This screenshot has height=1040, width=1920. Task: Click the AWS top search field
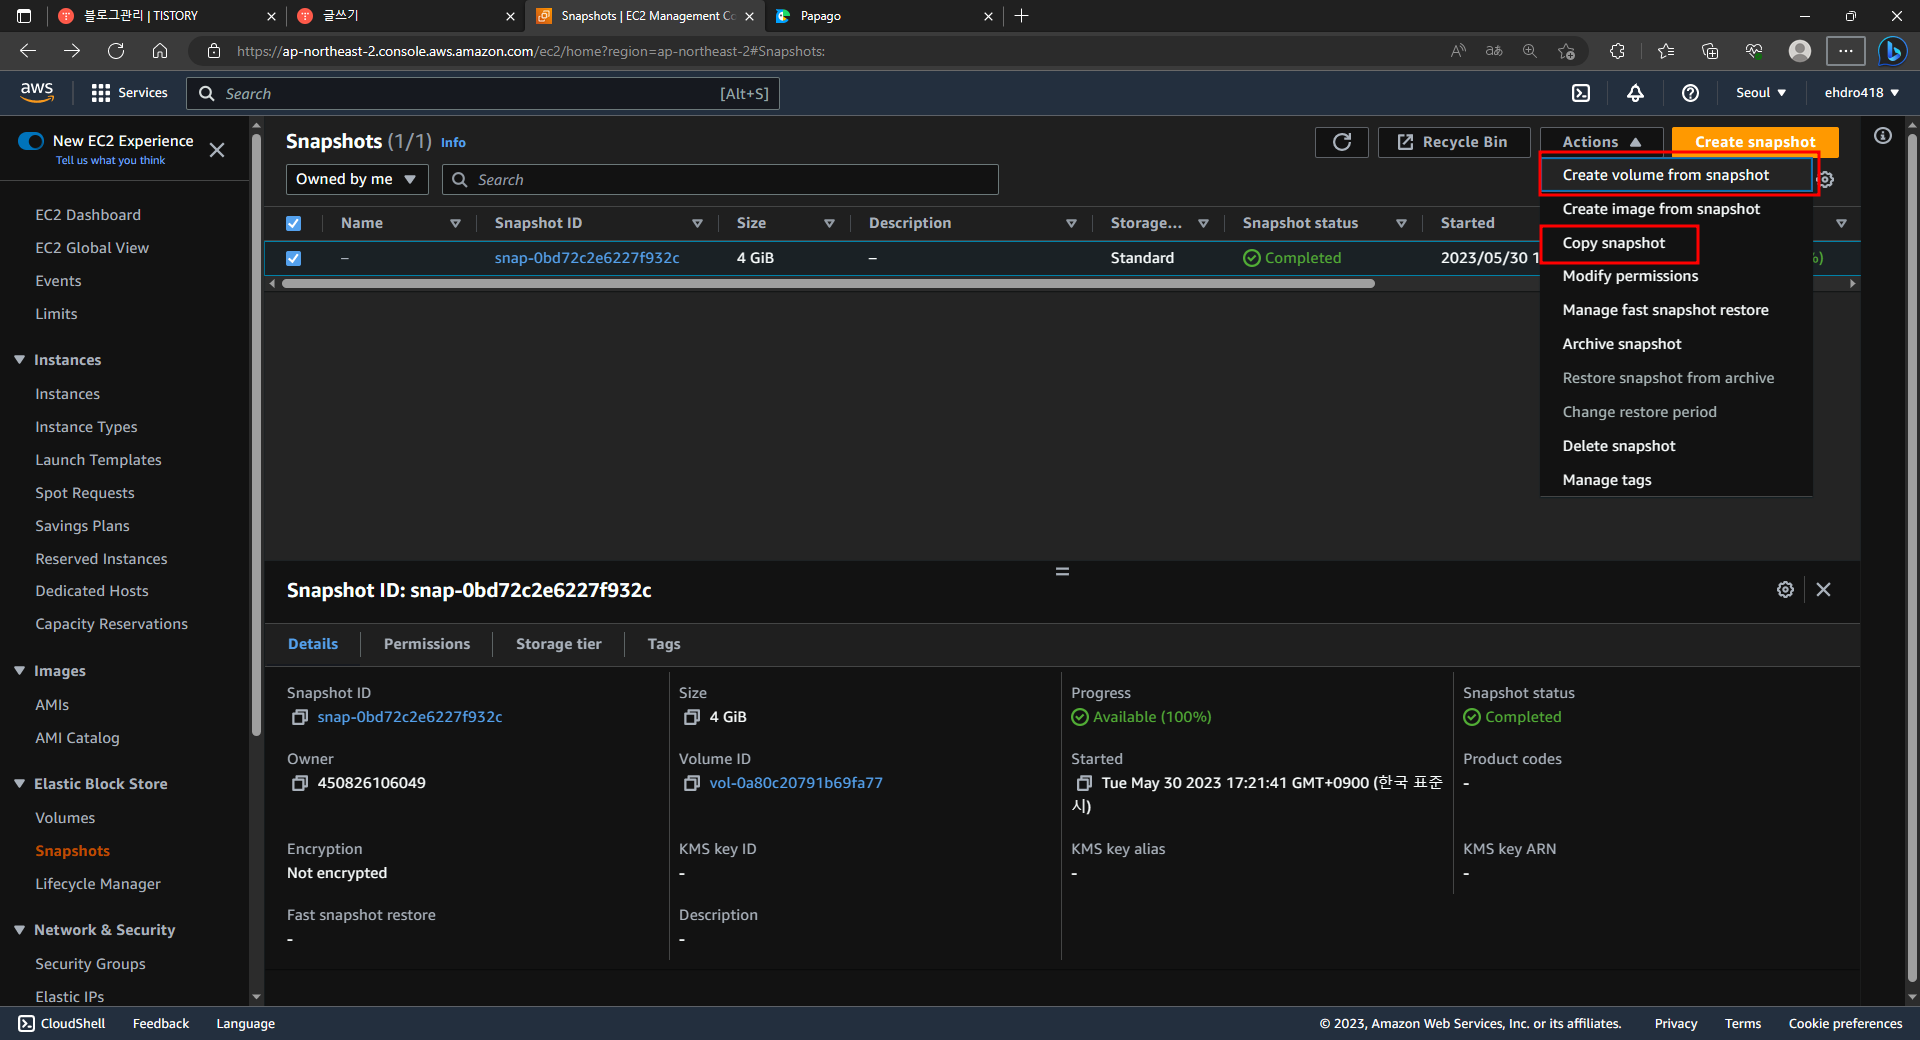coord(483,93)
